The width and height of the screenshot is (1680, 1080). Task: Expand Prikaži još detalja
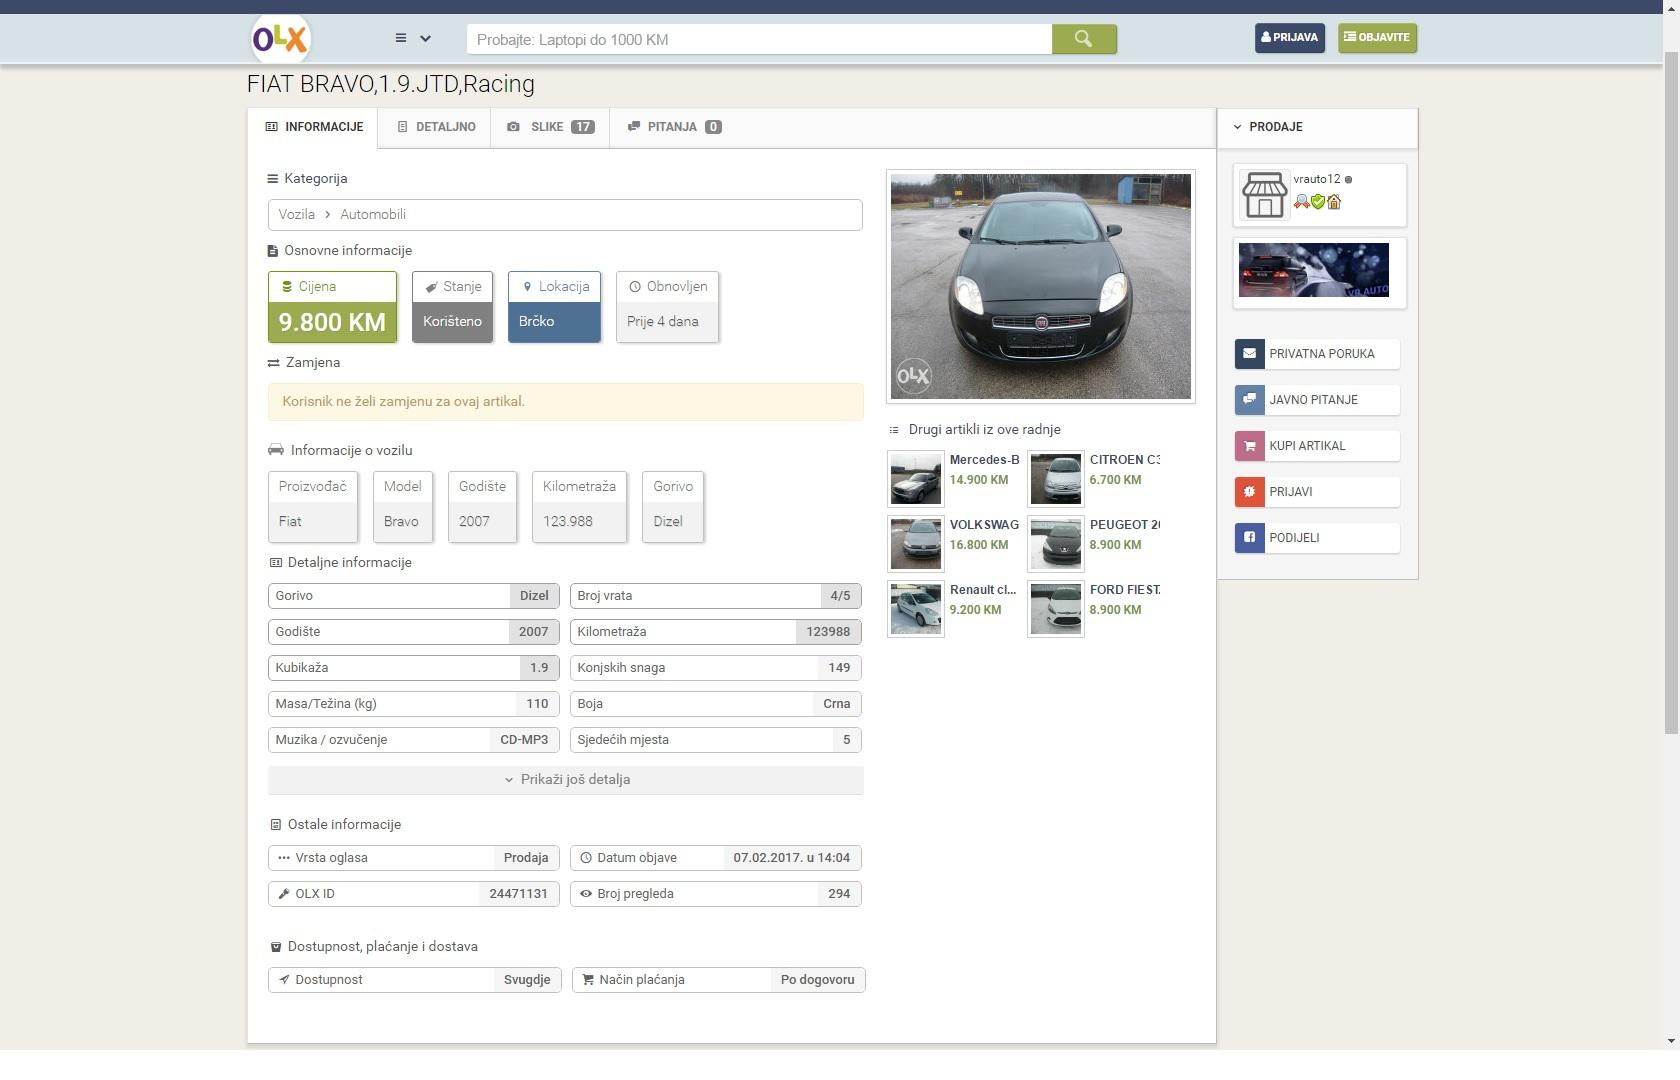pos(566,780)
